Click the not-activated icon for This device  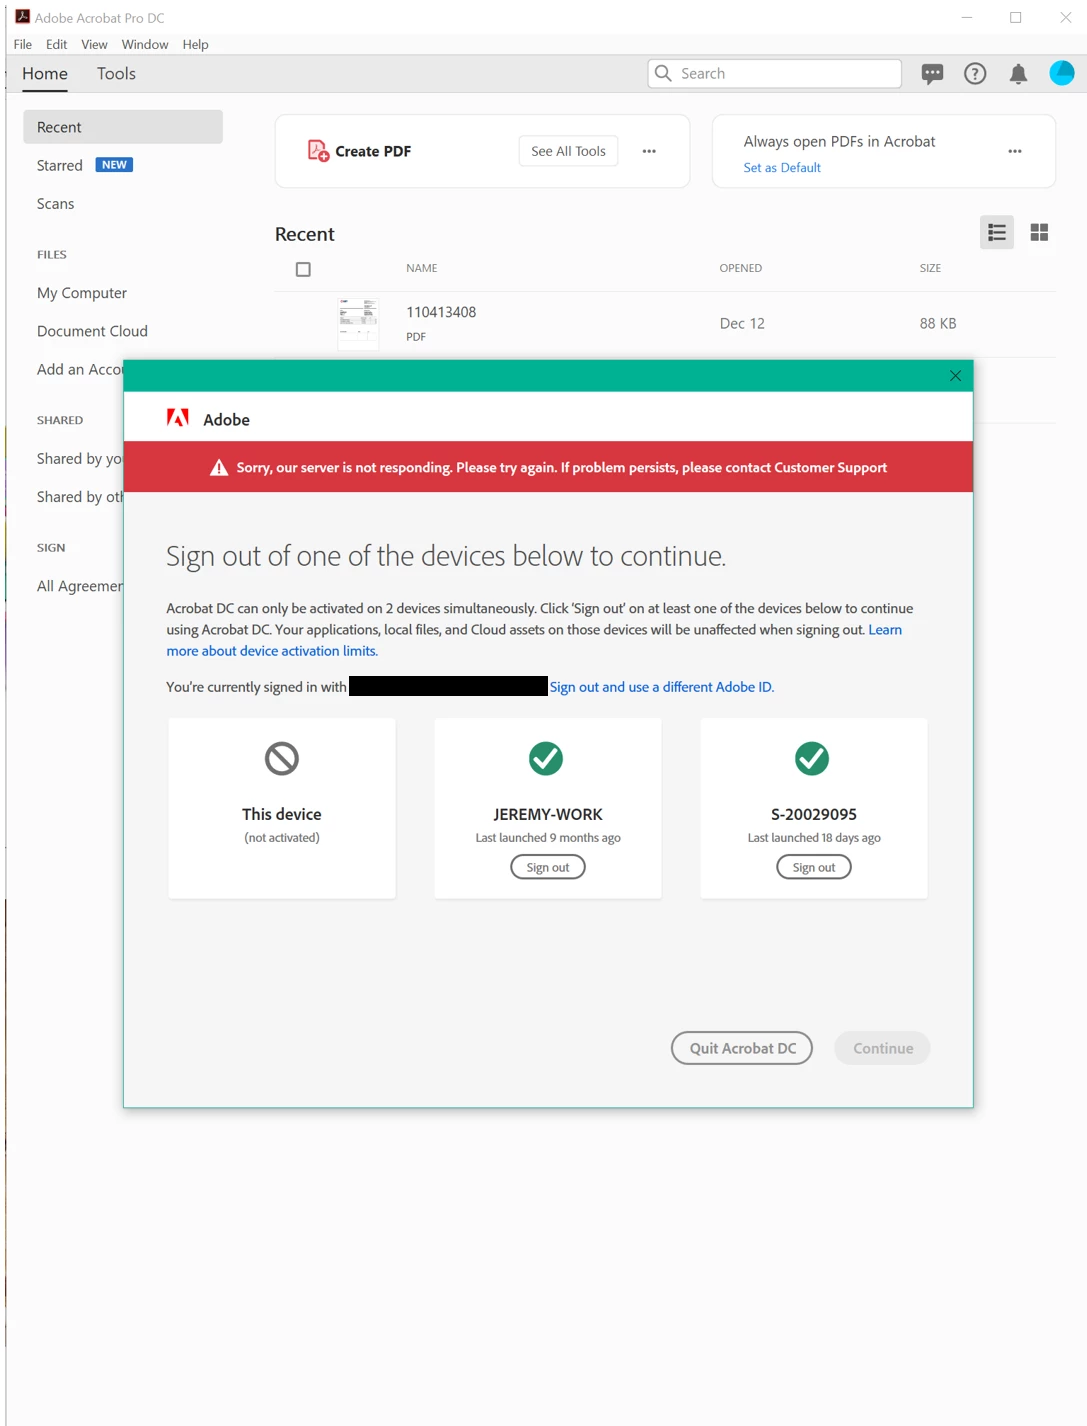tap(282, 758)
